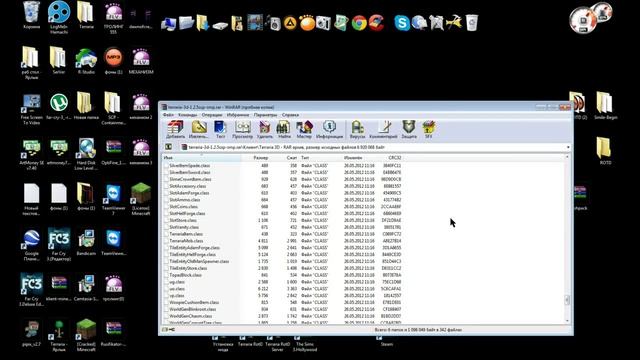Image resolution: width=640 pixels, height=360 pixels.
Task: Open the Параметры menu
Action: (x=265, y=115)
